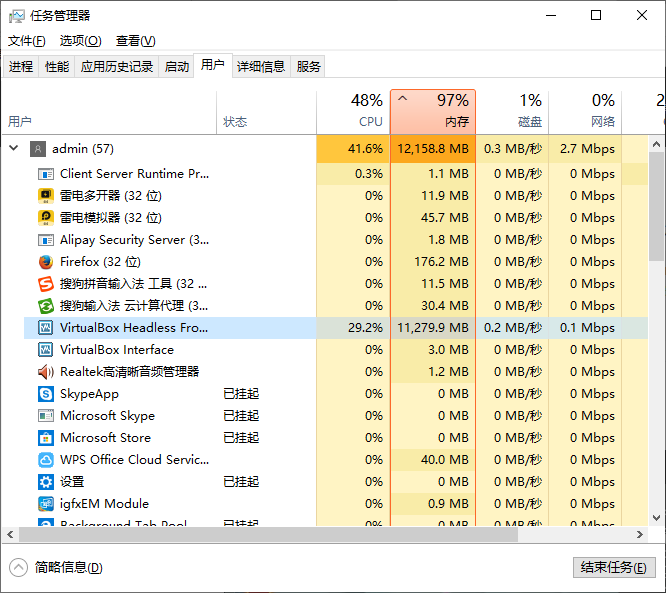This screenshot has width=666, height=593.
Task: Open the 文件(F) menu
Action: 27,41
